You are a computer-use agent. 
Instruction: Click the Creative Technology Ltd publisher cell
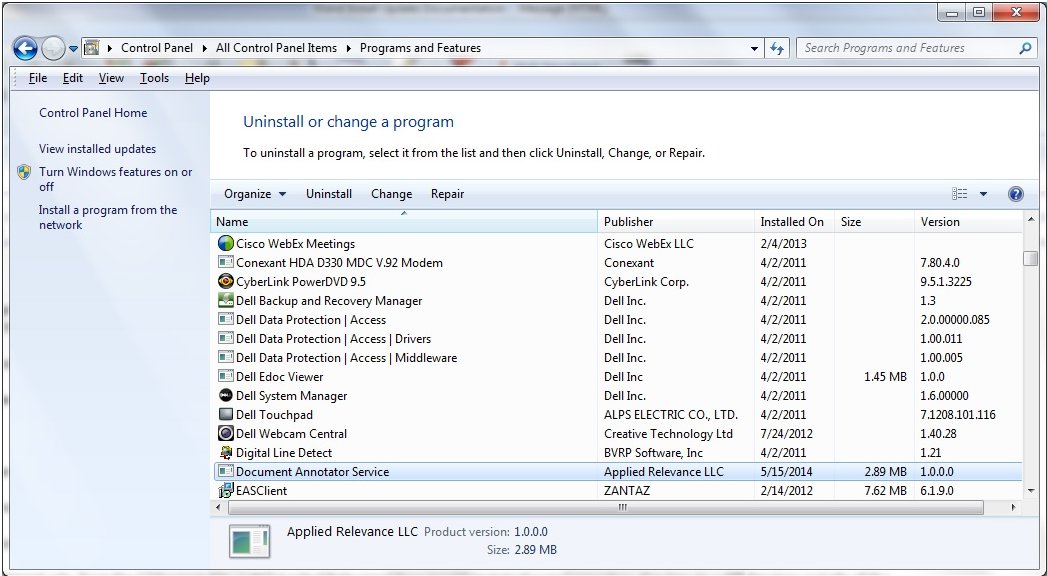668,433
